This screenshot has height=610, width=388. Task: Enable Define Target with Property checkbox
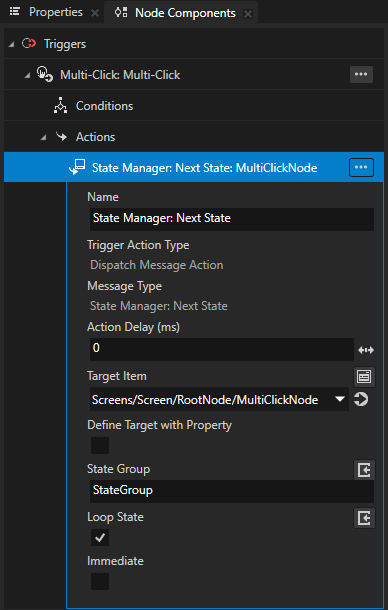tap(100, 445)
